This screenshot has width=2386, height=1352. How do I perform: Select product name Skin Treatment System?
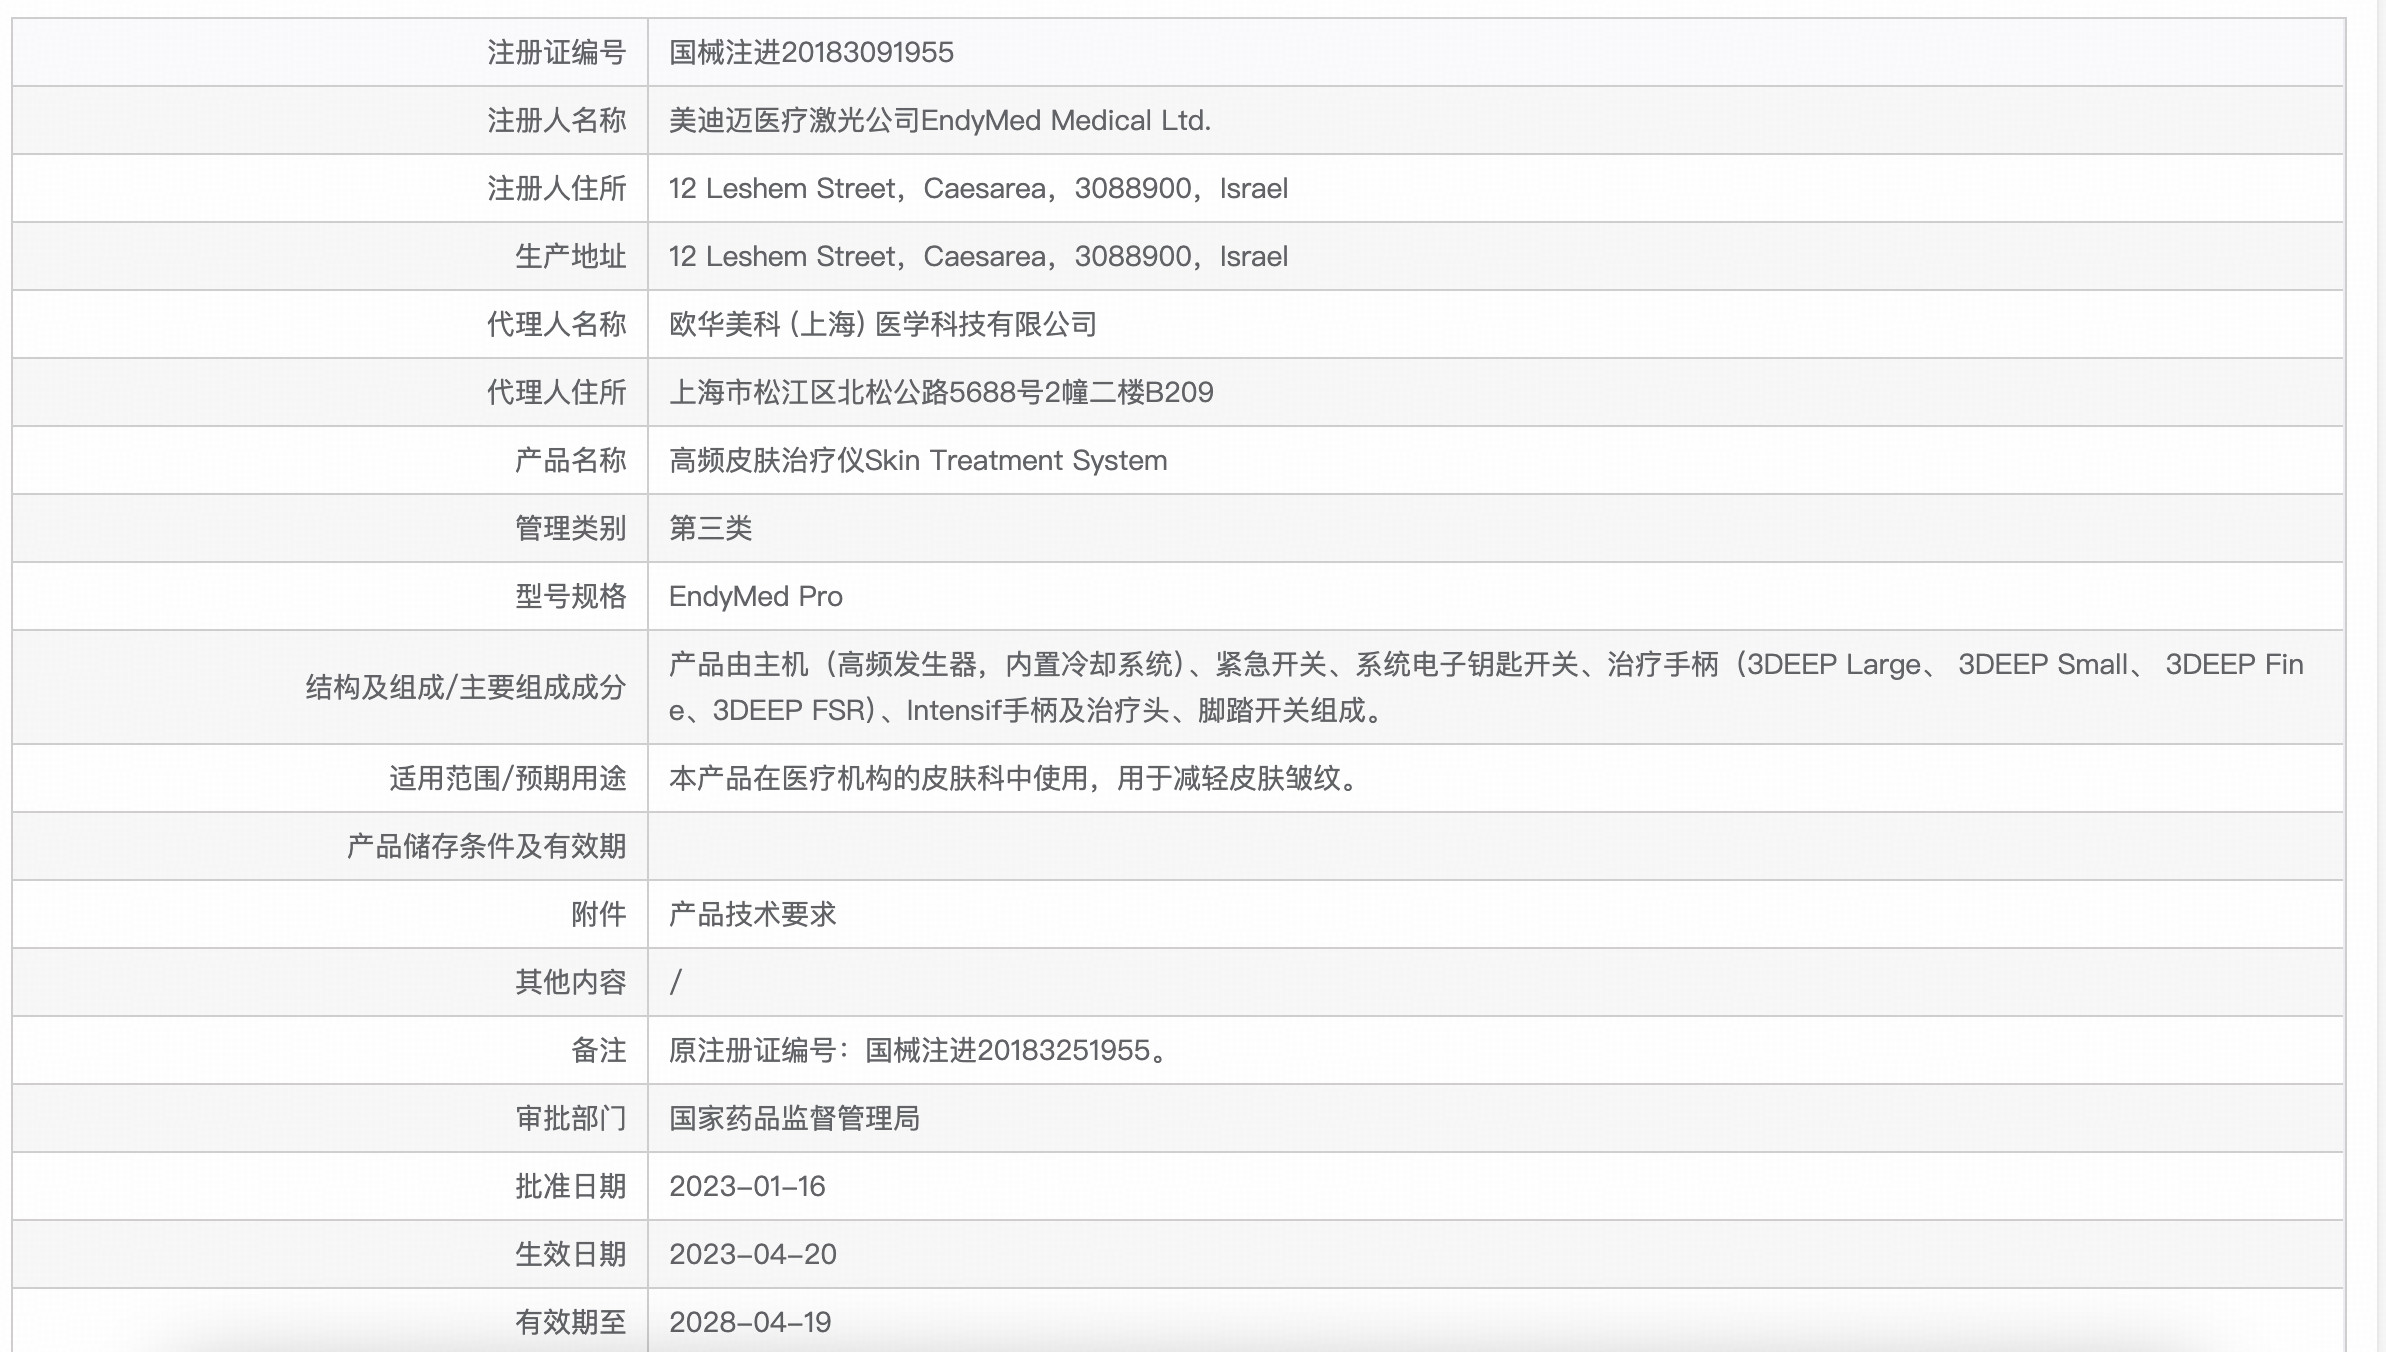(920, 460)
